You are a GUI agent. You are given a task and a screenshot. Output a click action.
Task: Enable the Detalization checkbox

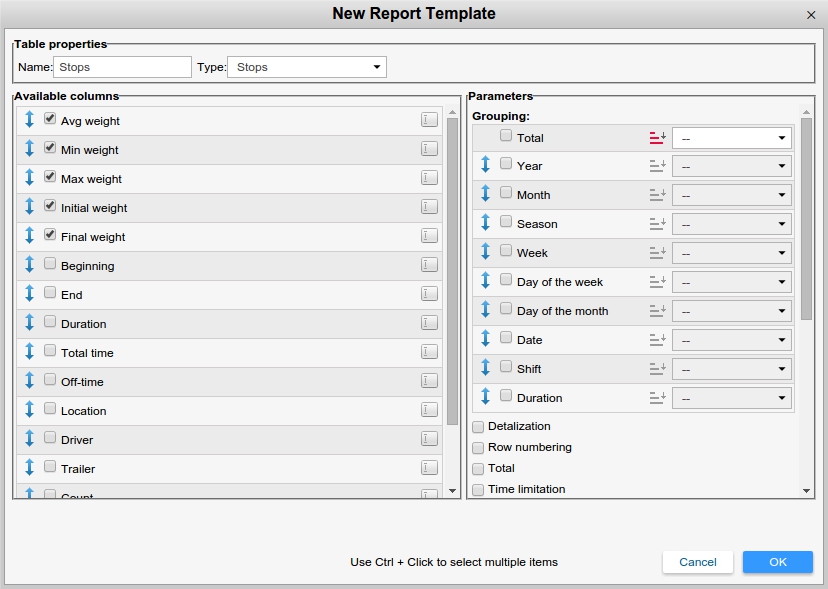pyautogui.click(x=478, y=427)
